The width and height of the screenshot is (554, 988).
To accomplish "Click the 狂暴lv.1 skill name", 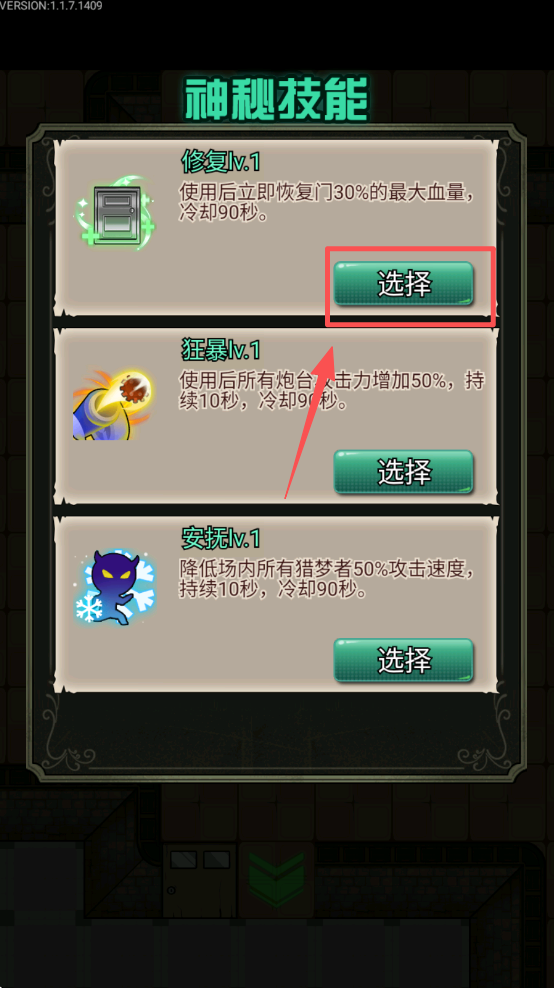I will (221, 350).
